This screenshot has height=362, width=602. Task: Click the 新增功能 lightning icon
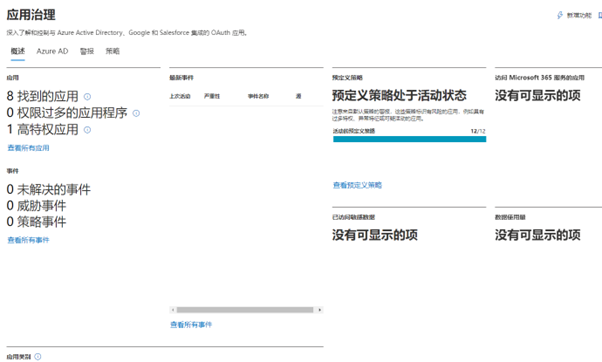pyautogui.click(x=560, y=15)
